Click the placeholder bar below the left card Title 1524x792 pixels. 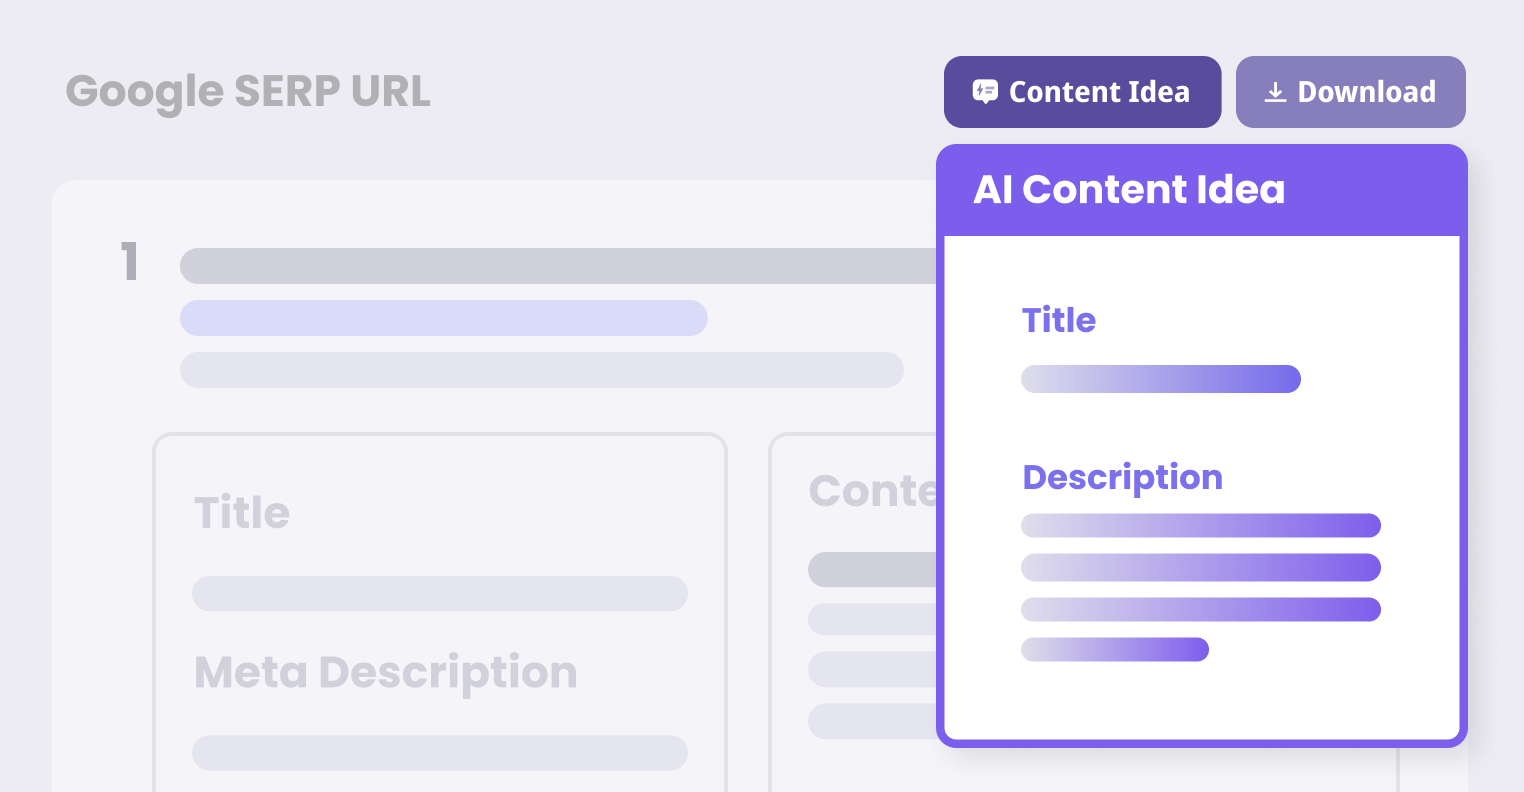439,593
